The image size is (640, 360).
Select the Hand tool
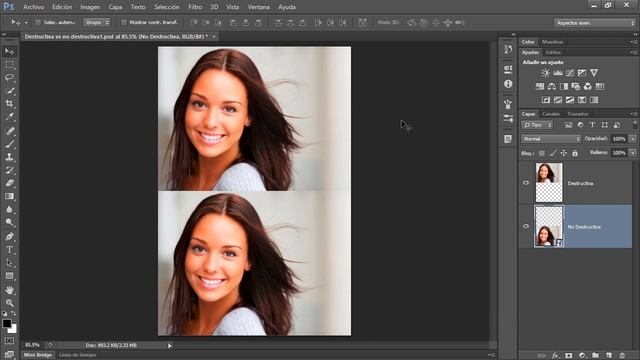coord(9,290)
